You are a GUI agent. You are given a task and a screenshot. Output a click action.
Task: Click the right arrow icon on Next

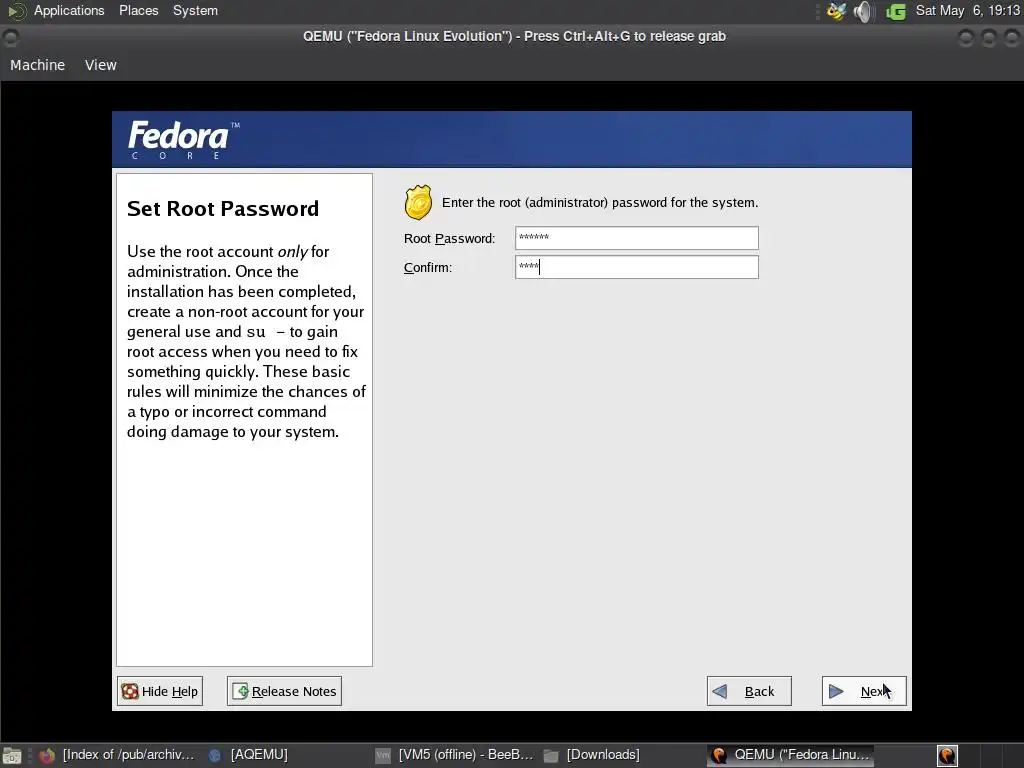pyautogui.click(x=835, y=691)
